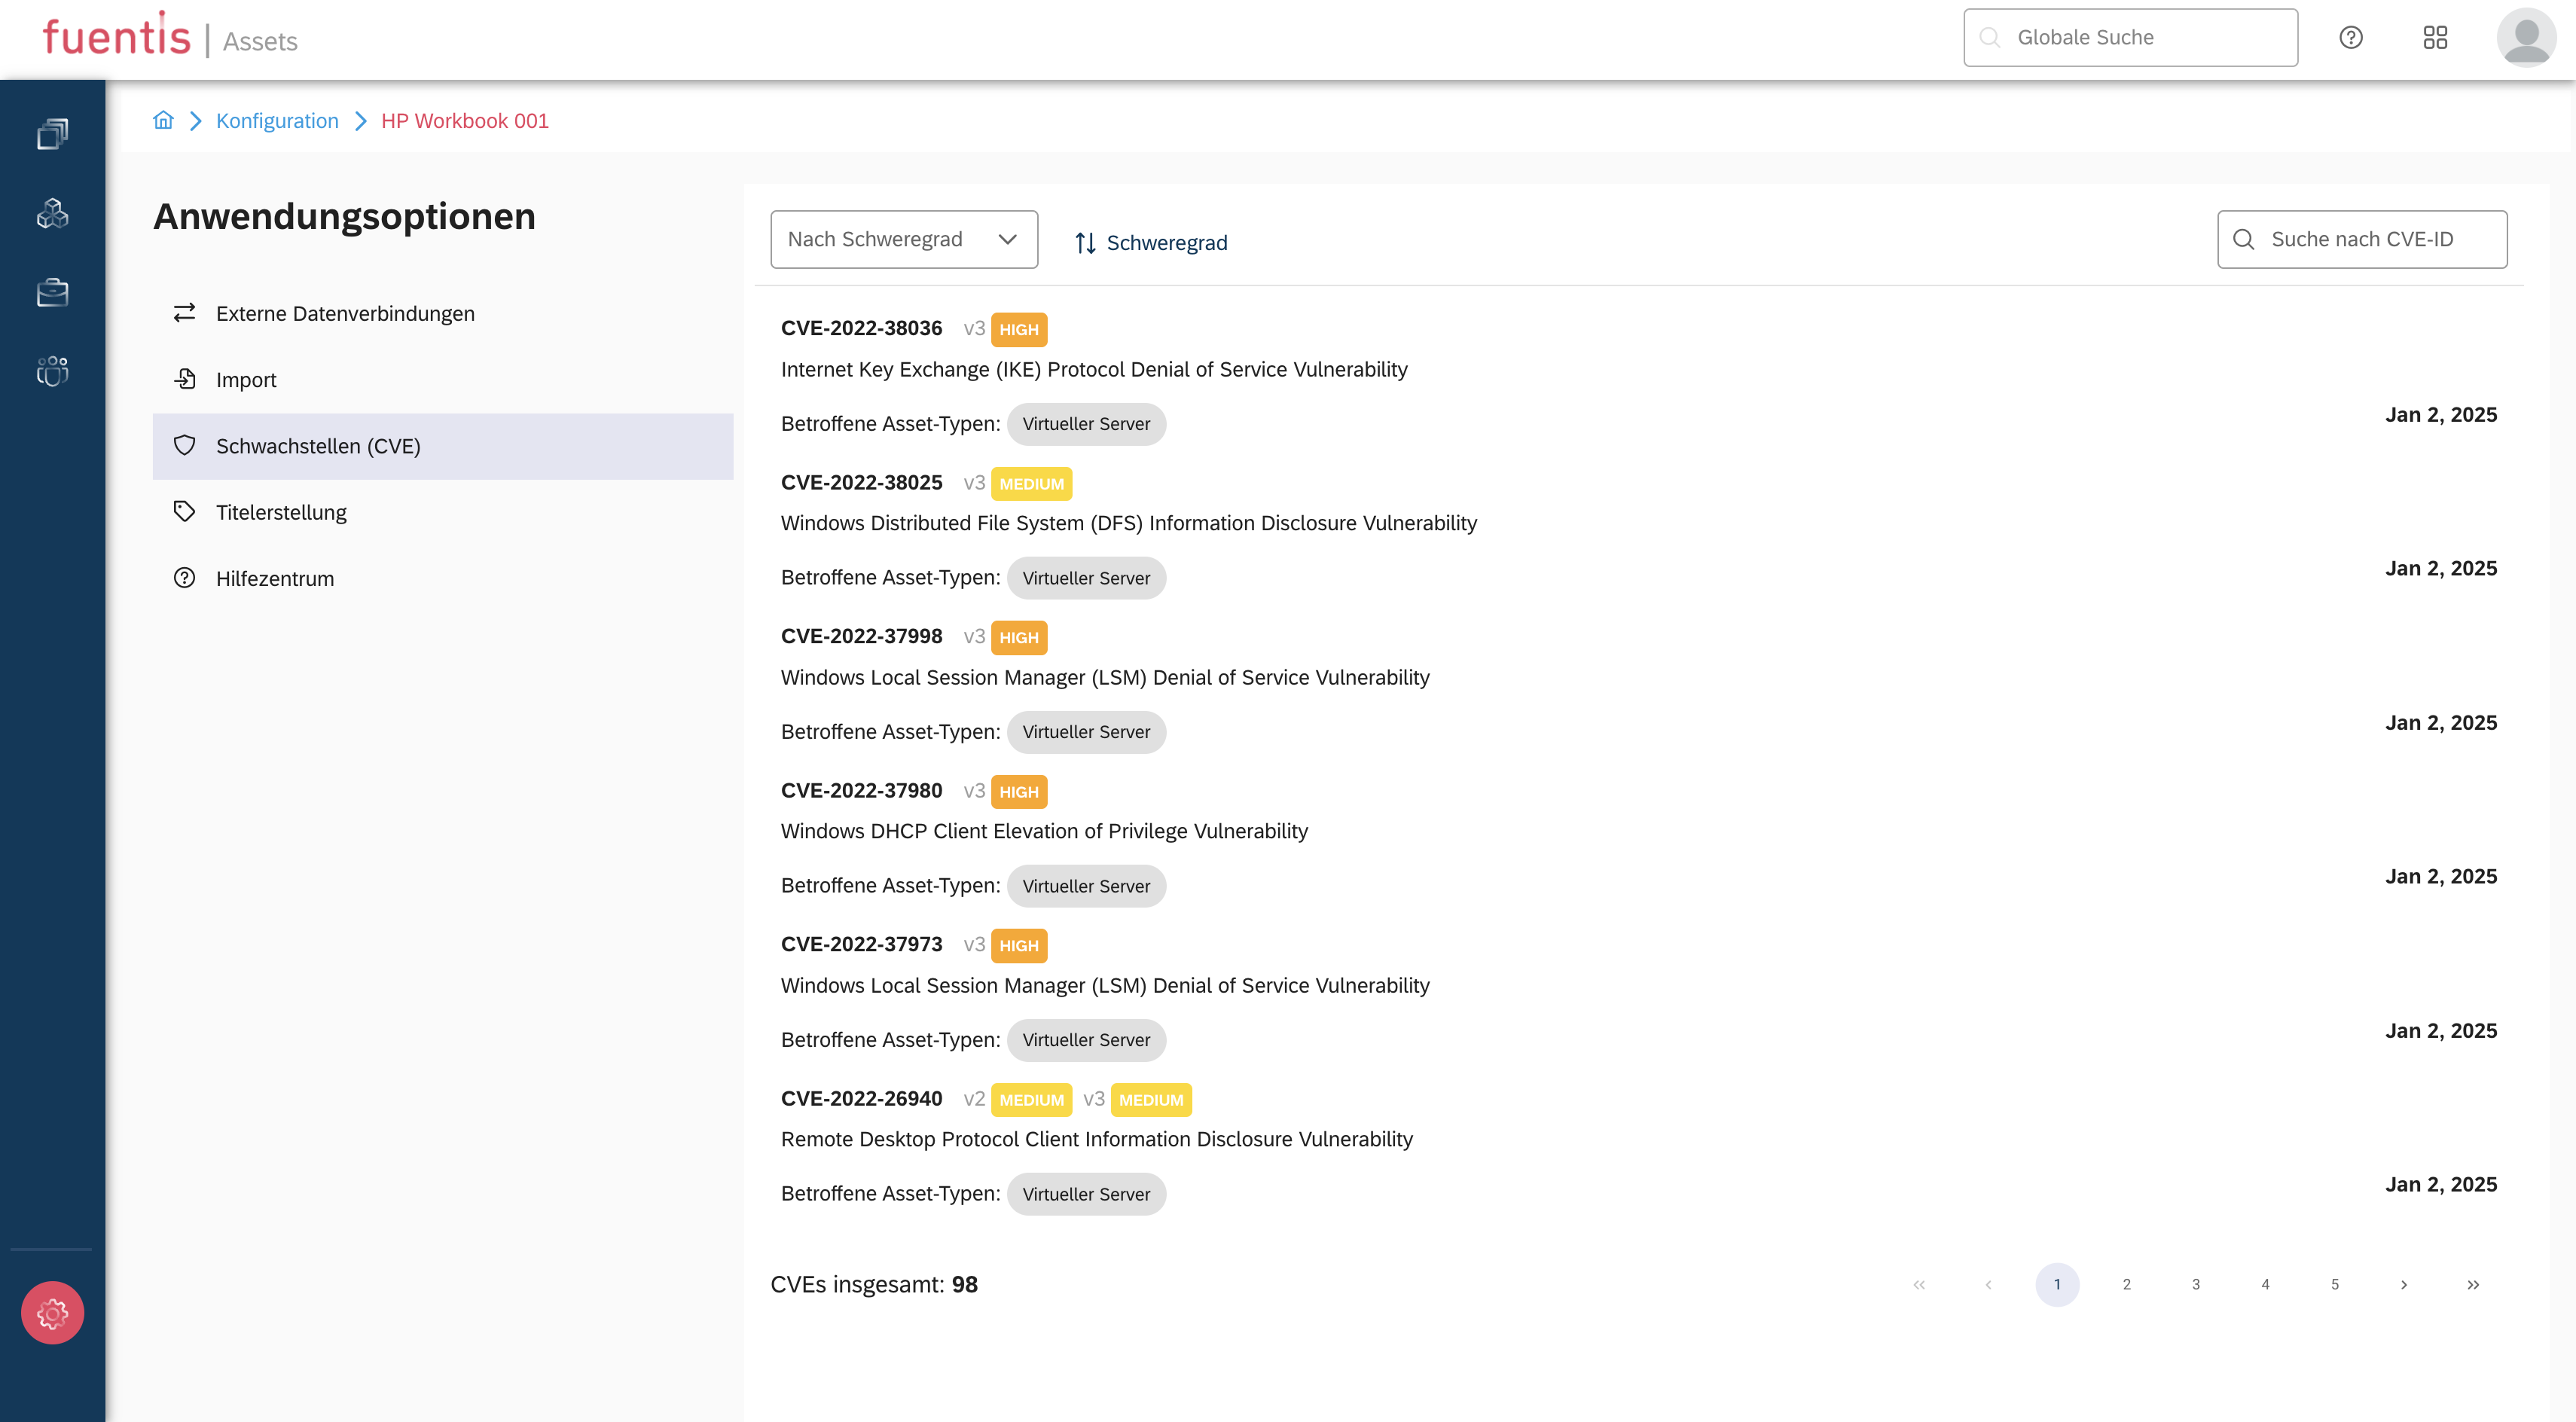The image size is (2576, 1422).
Task: Open the red settings gear button
Action: tap(52, 1312)
